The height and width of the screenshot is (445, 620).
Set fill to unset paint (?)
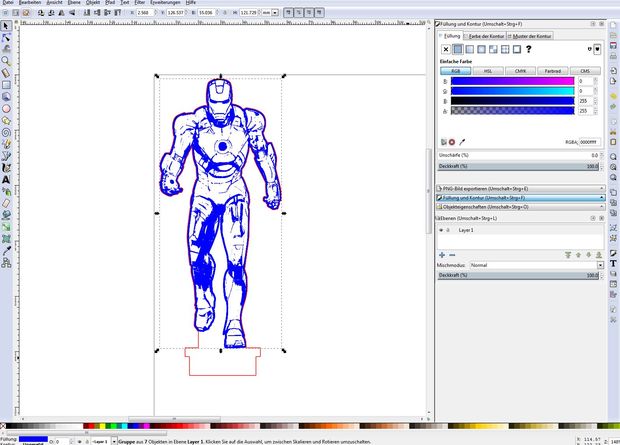[529, 49]
